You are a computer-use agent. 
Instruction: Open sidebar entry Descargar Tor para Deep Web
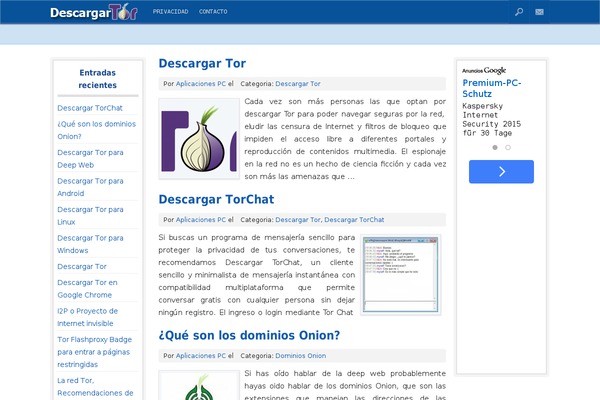click(x=90, y=158)
